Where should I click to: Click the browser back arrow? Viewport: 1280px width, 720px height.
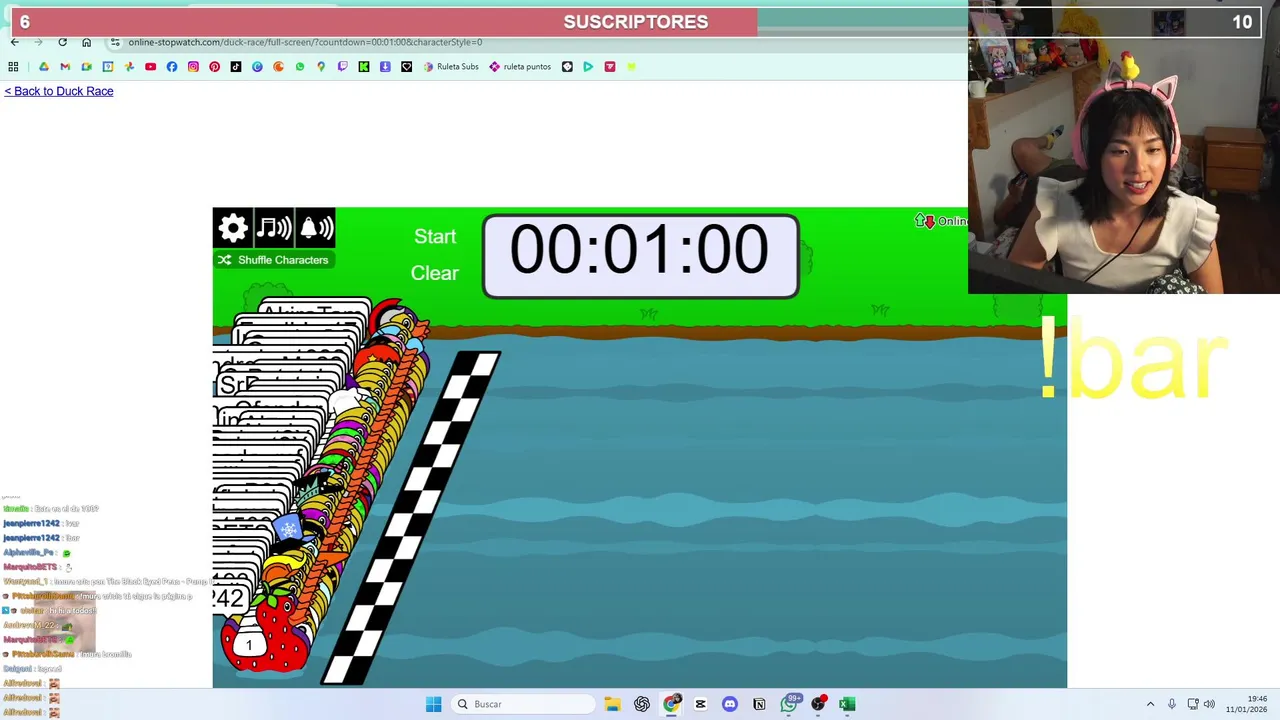coord(14,42)
